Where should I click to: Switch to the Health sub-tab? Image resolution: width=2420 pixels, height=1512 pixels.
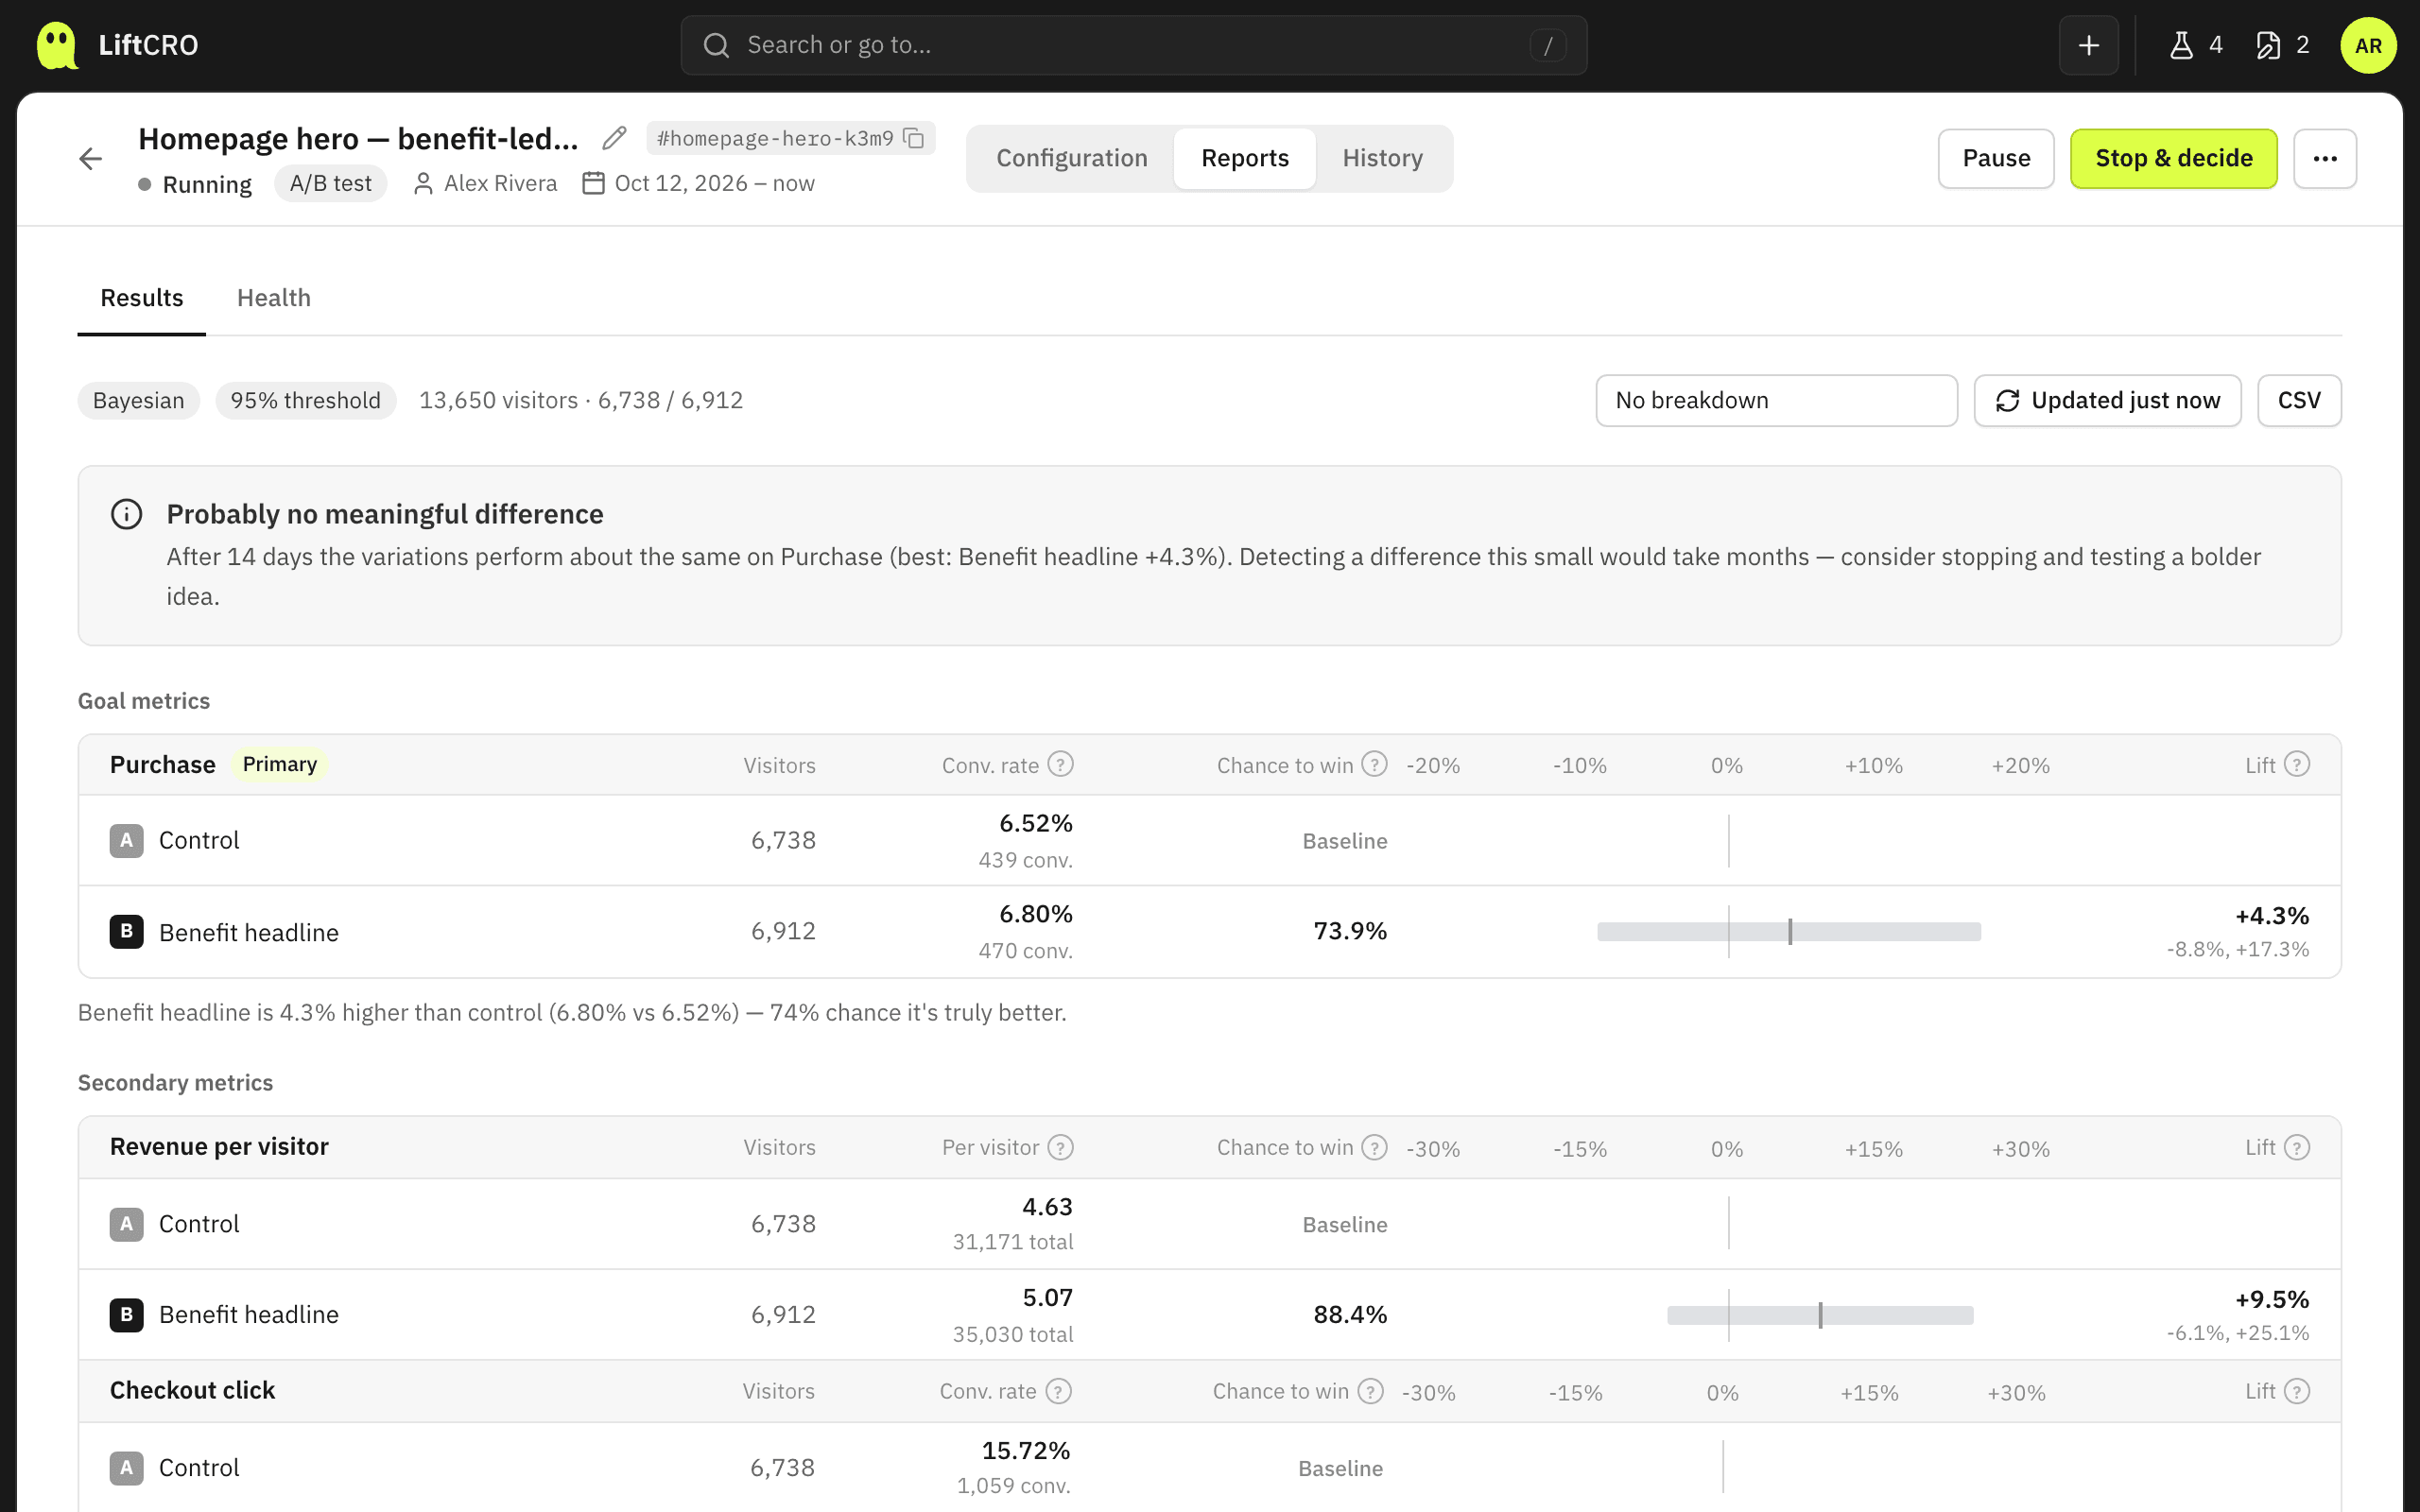(x=274, y=298)
